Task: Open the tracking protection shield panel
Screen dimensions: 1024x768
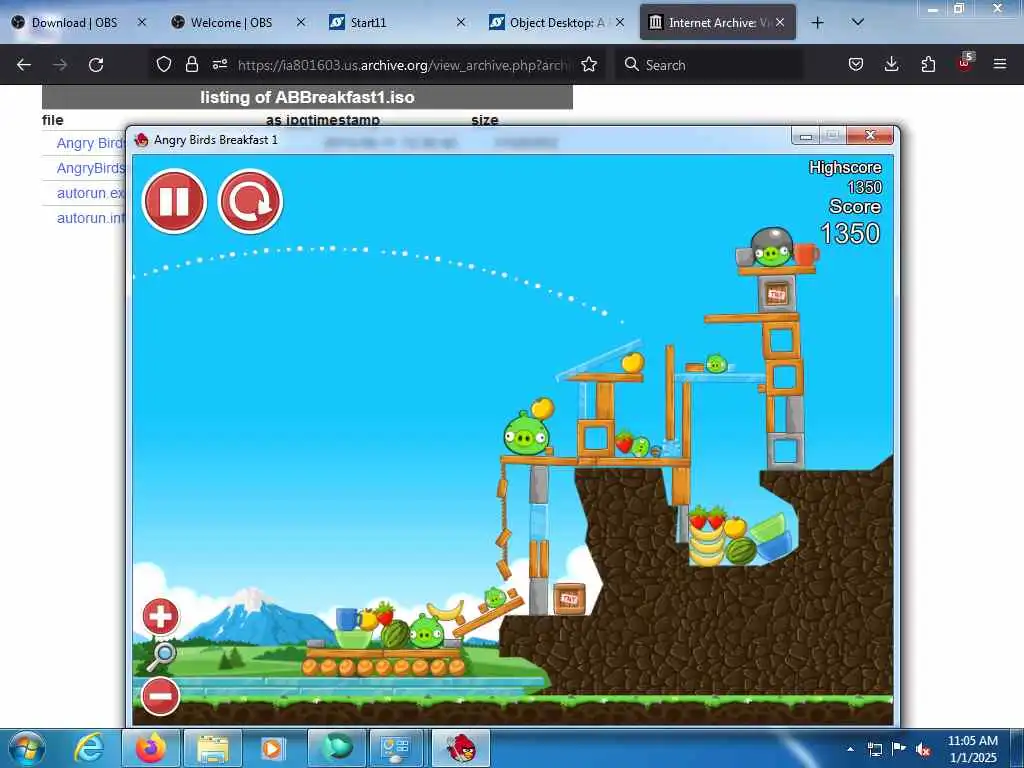Action: point(164,65)
